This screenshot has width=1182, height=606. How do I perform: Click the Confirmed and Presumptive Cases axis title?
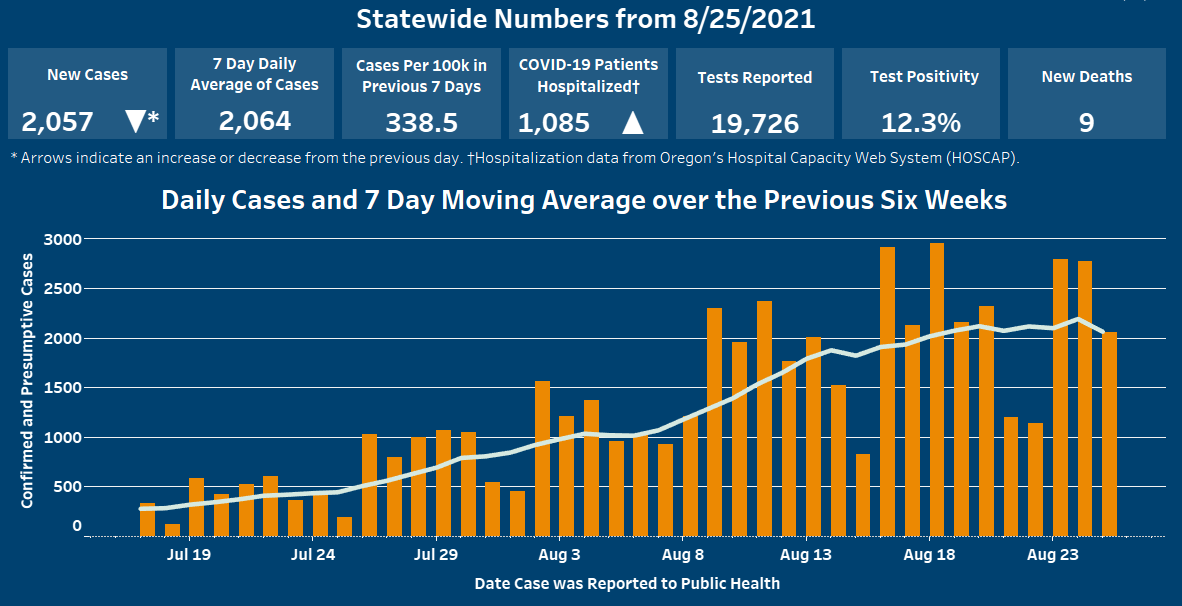click(27, 381)
